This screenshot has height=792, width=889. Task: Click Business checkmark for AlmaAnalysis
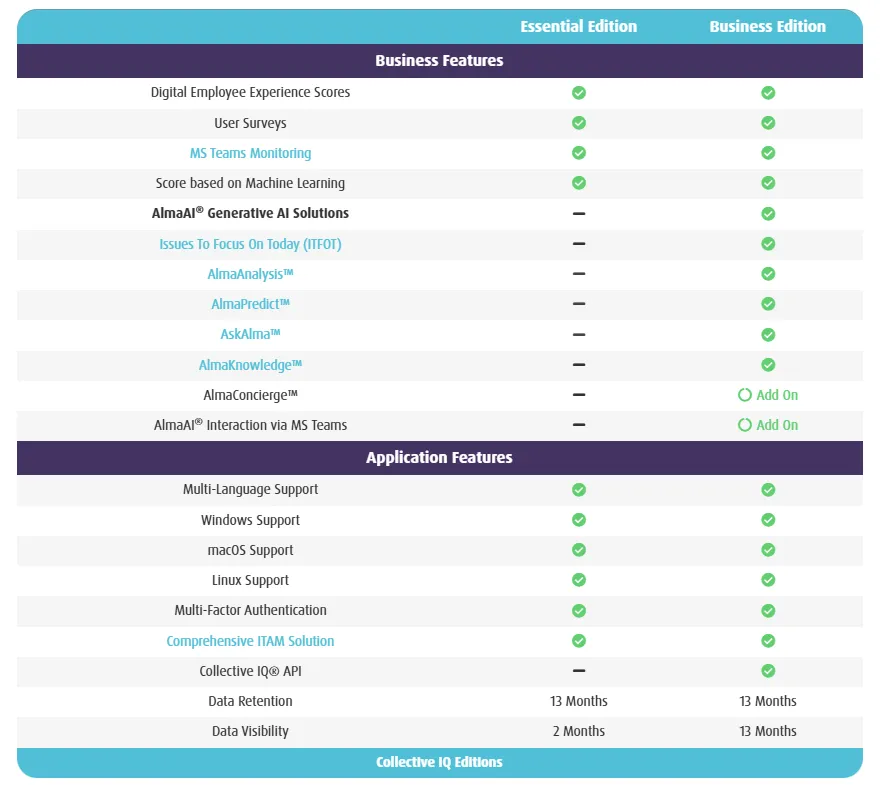[x=768, y=274]
